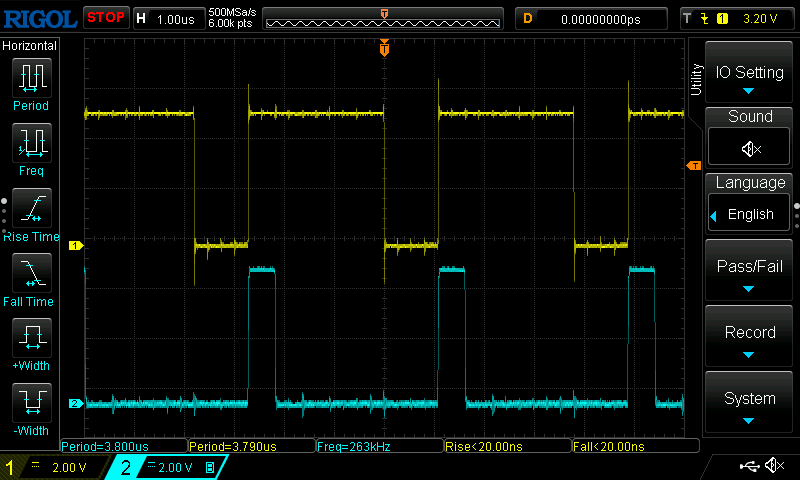Choose the Fall Time measurement icon

tap(31, 273)
